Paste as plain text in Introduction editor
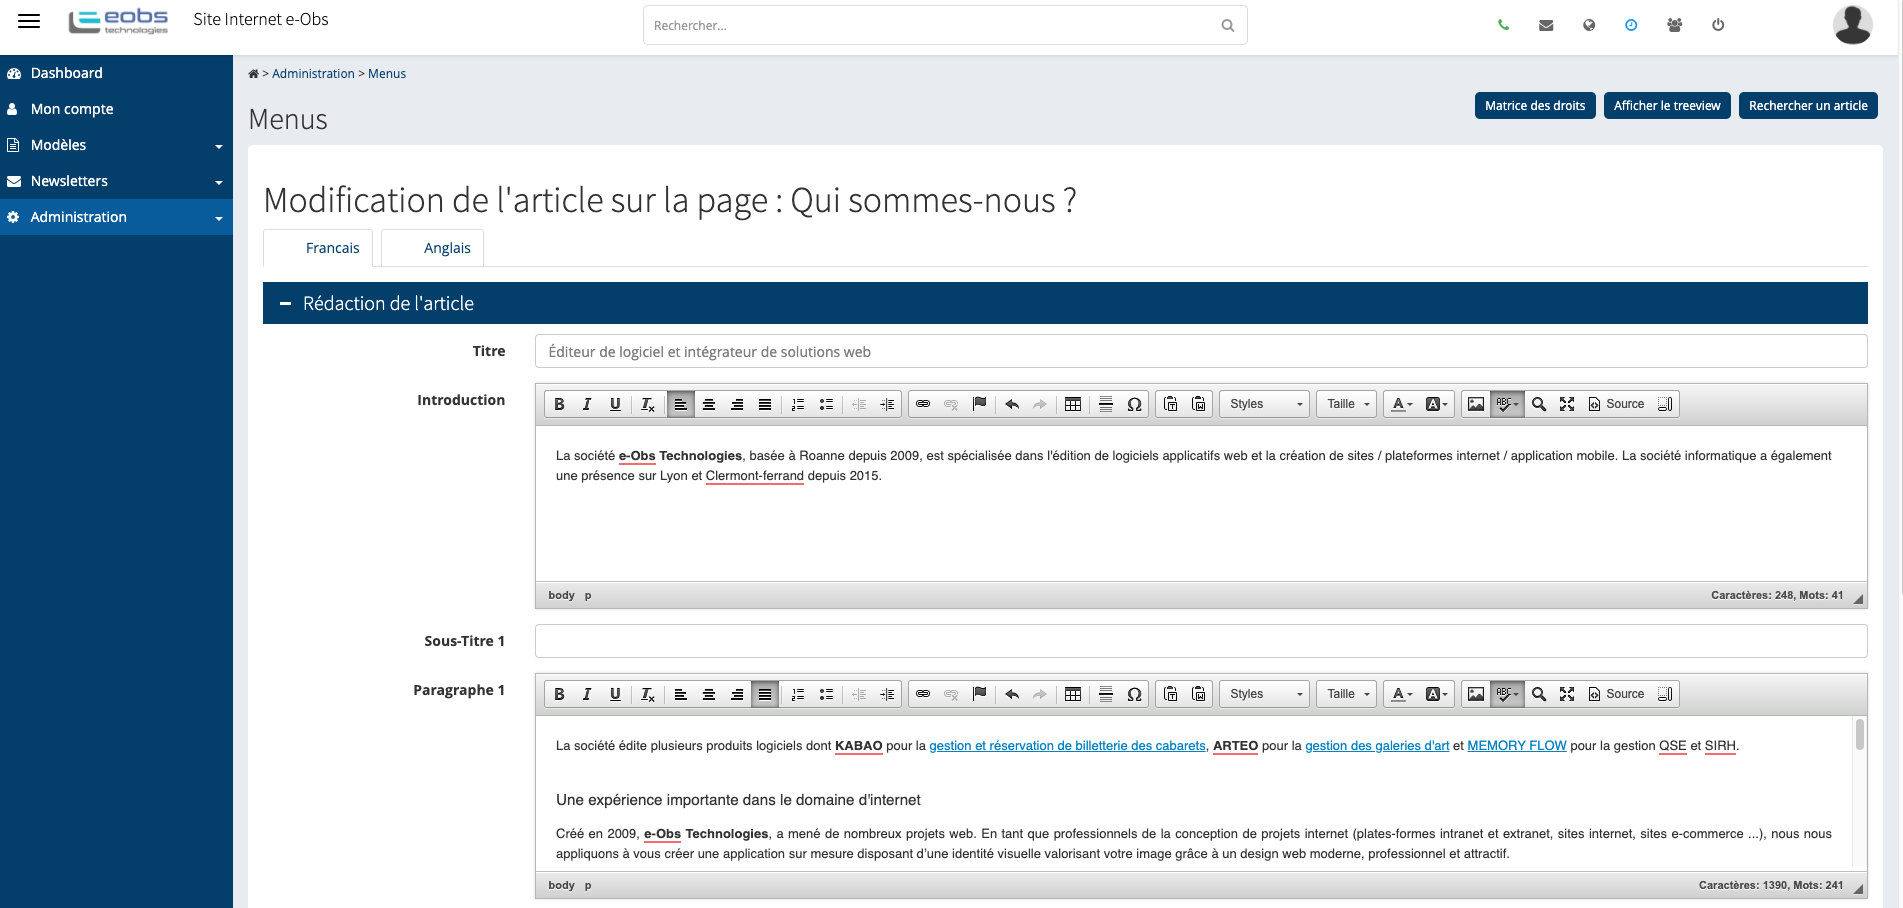The height and width of the screenshot is (908, 1903). (1171, 404)
